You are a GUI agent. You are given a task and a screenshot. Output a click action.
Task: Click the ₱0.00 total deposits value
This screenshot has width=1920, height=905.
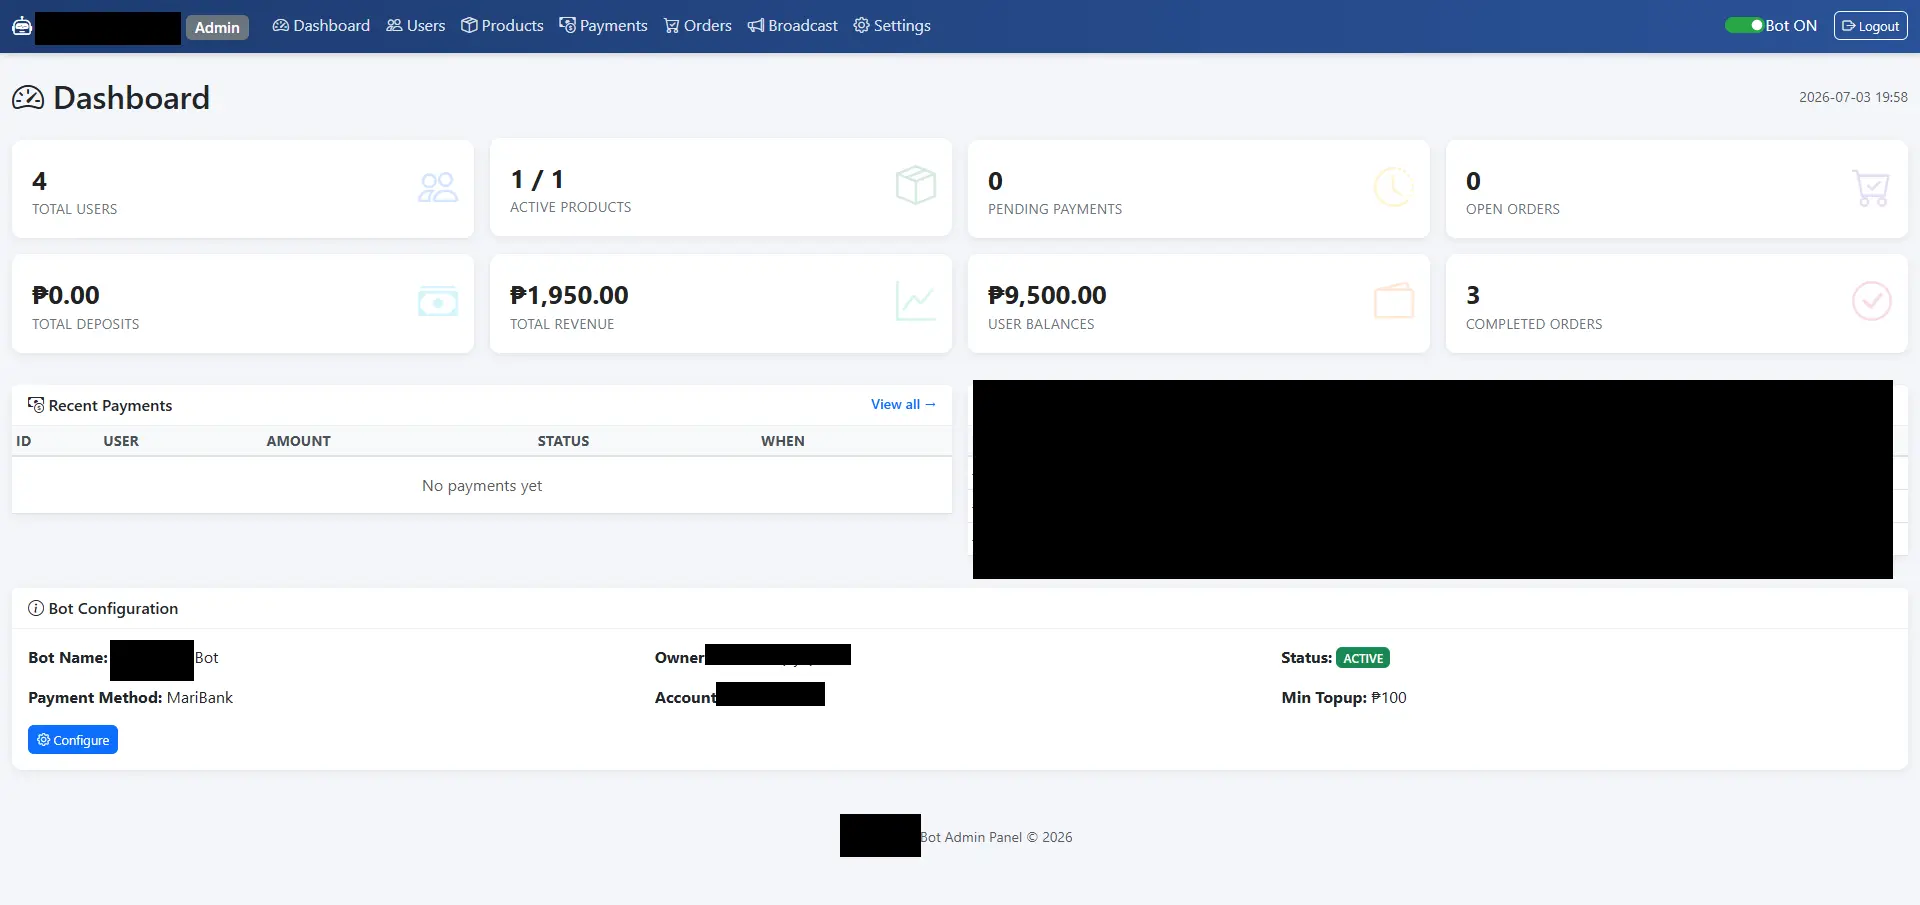(66, 295)
